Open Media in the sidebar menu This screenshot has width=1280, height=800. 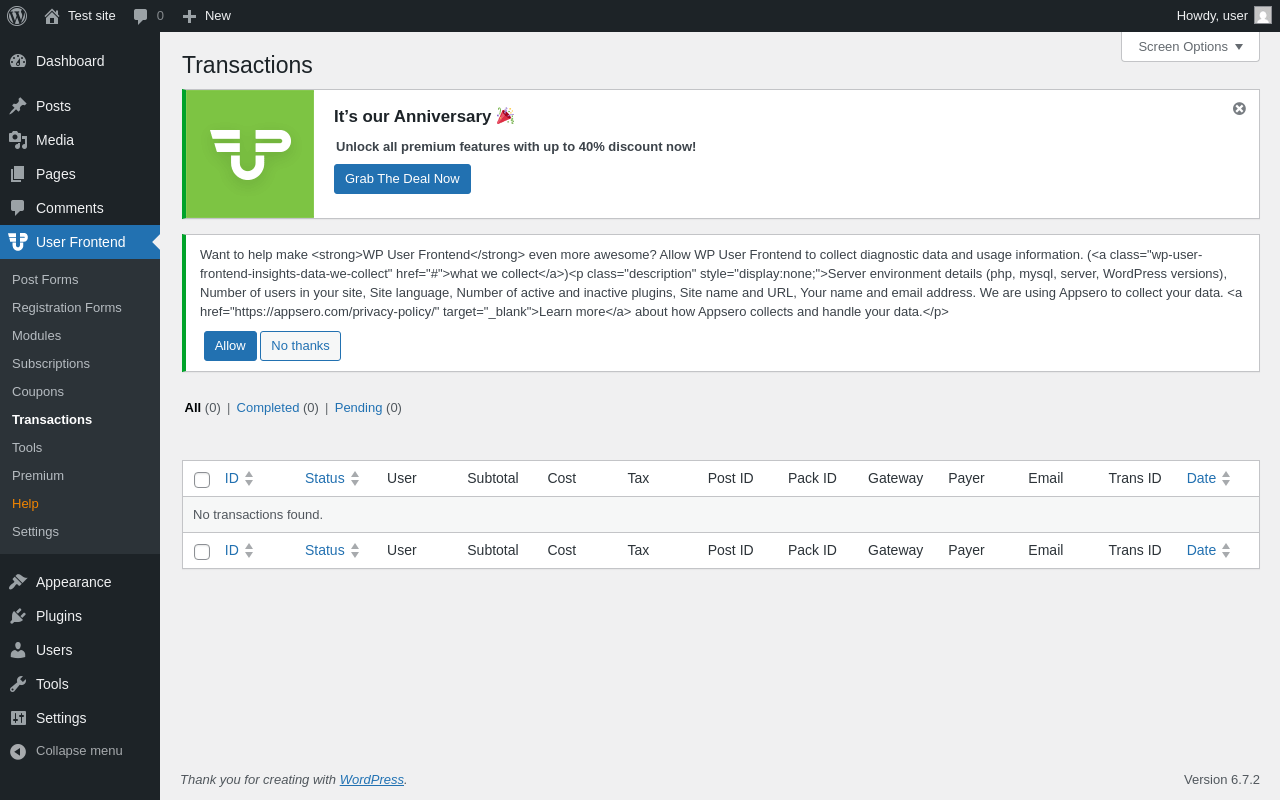(x=80, y=140)
